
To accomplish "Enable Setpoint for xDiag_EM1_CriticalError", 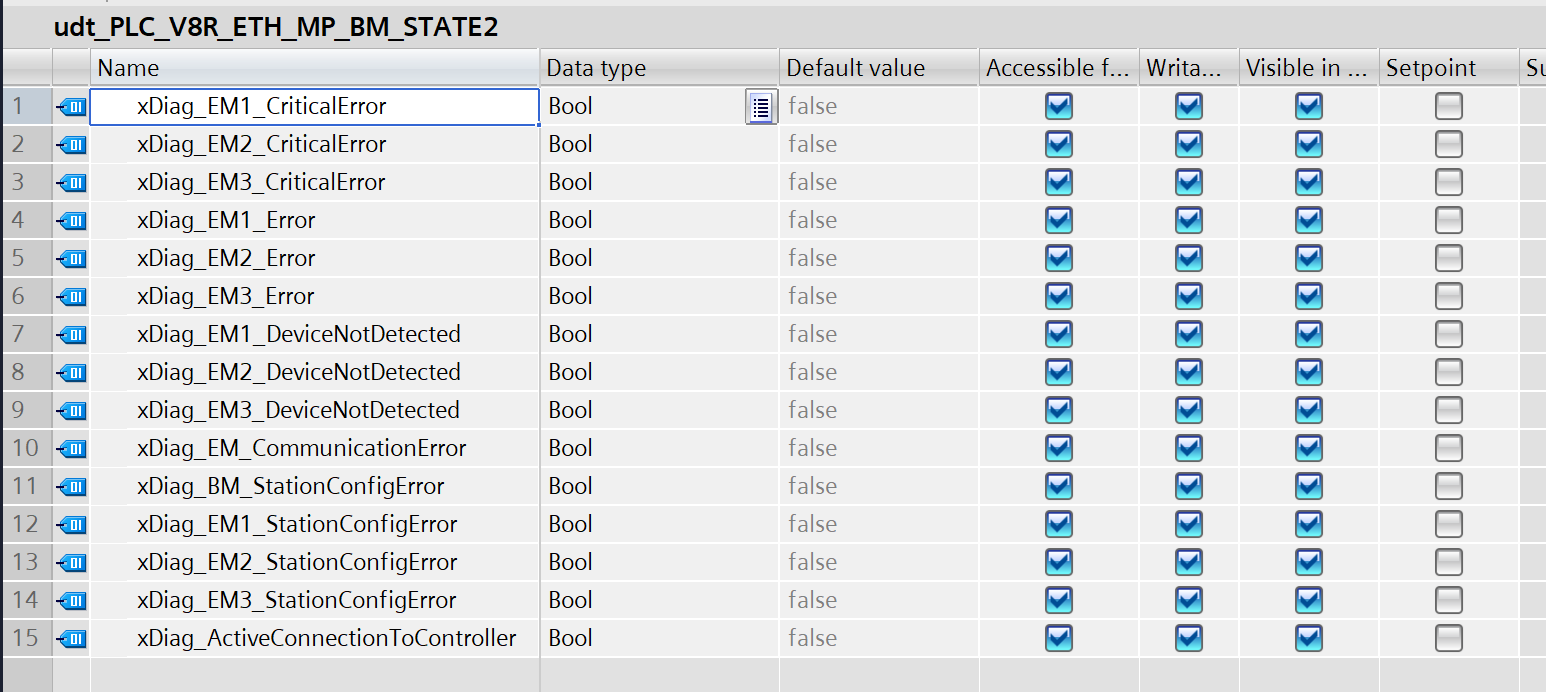I will tap(1448, 107).
